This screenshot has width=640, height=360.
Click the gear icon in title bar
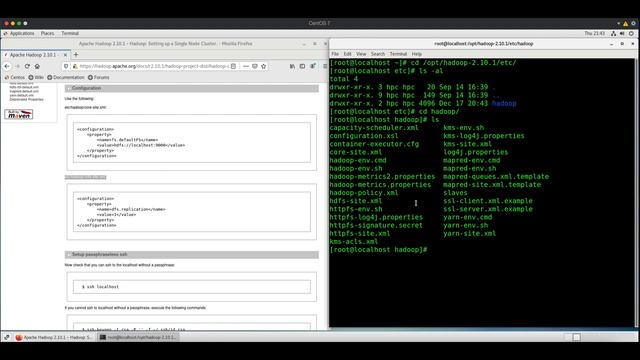[634, 23]
